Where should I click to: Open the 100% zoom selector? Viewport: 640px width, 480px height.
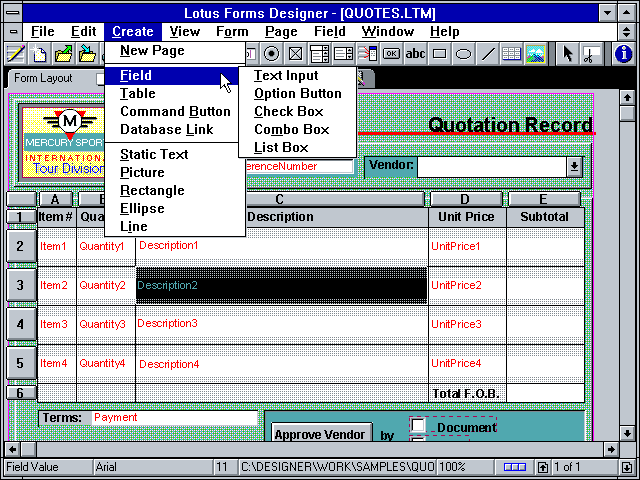click(x=464, y=467)
